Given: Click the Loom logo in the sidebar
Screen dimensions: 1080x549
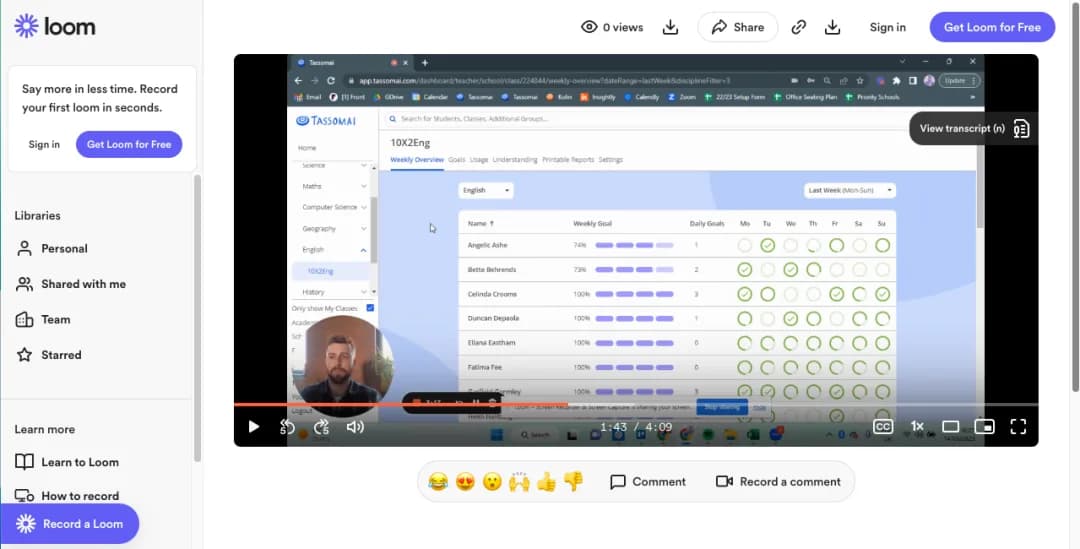Looking at the screenshot, I should [x=54, y=27].
